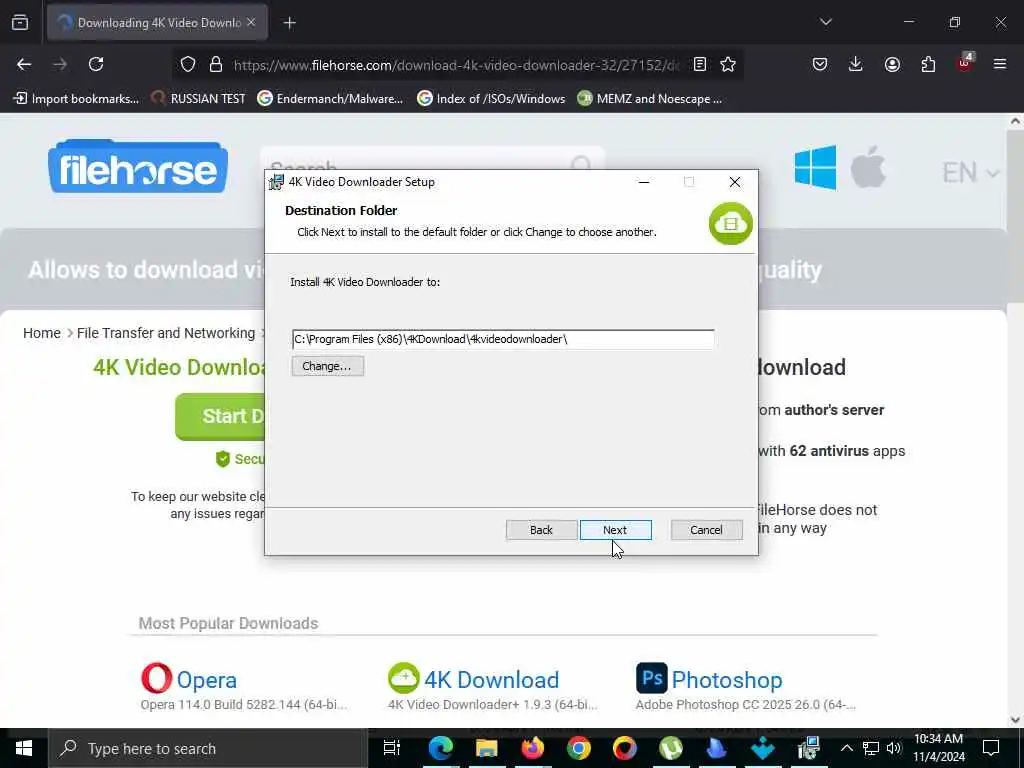Open the RUSSIAN TEST bookmark
Screen dimensions: 1024x768
199,99
